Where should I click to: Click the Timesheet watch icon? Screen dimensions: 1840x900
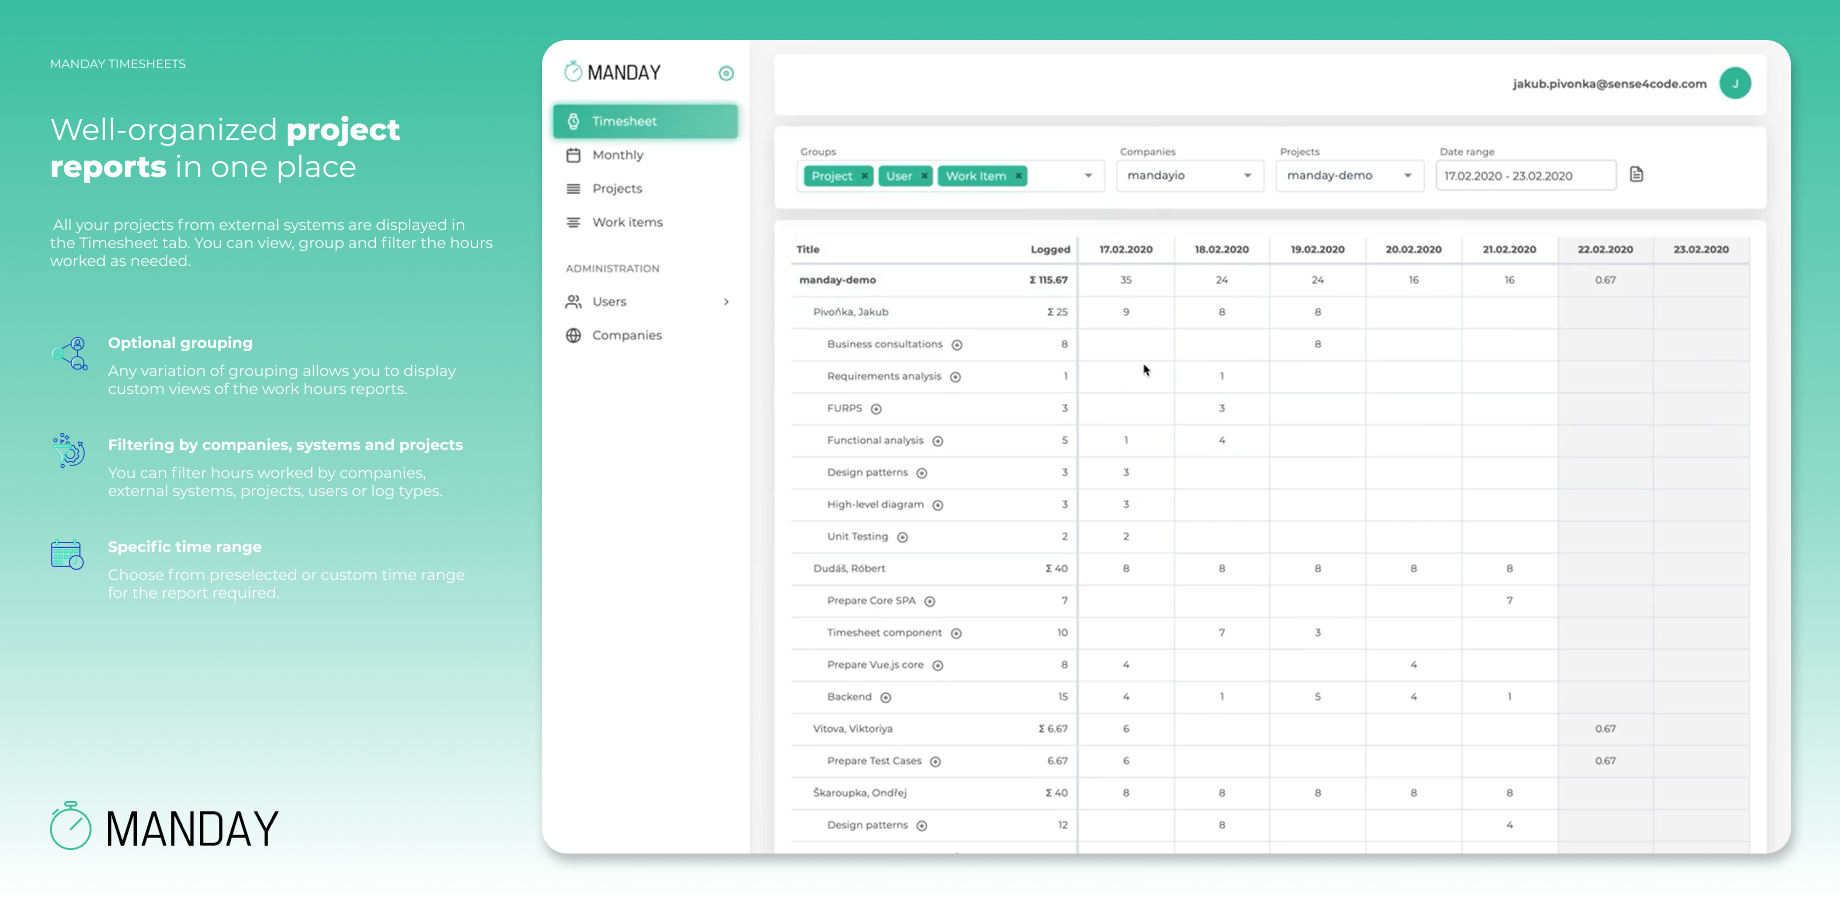click(x=574, y=121)
